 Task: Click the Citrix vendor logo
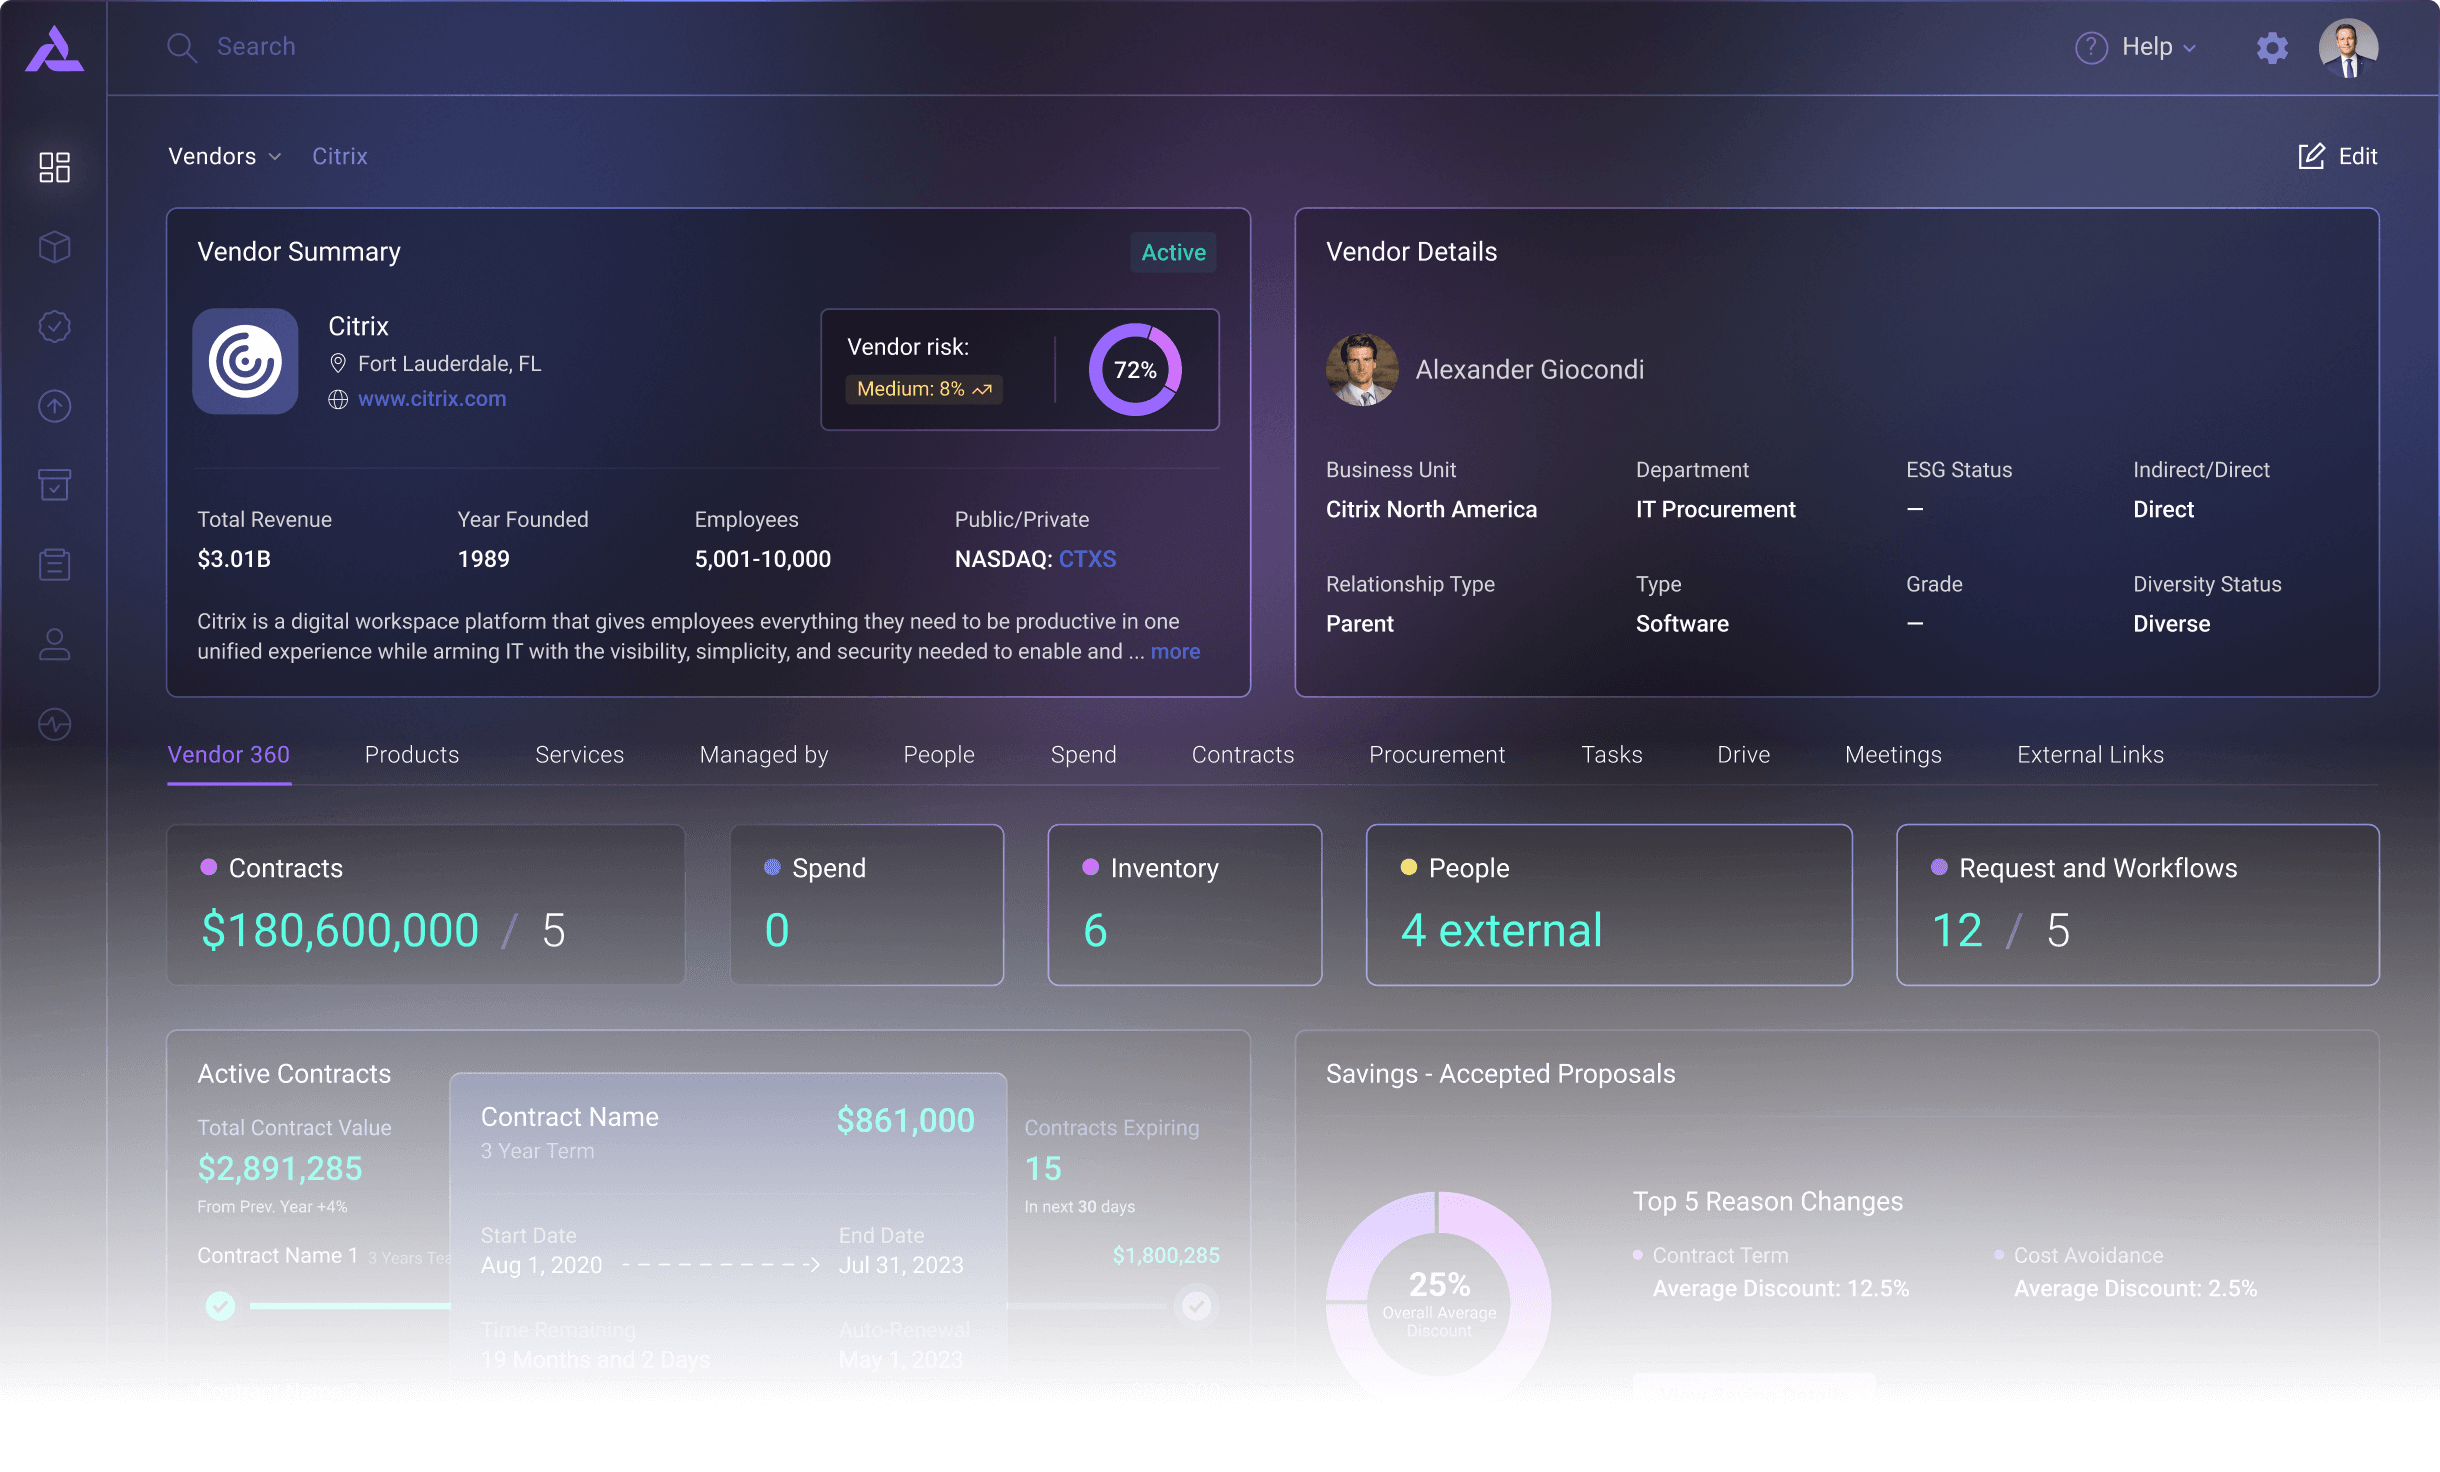245,361
